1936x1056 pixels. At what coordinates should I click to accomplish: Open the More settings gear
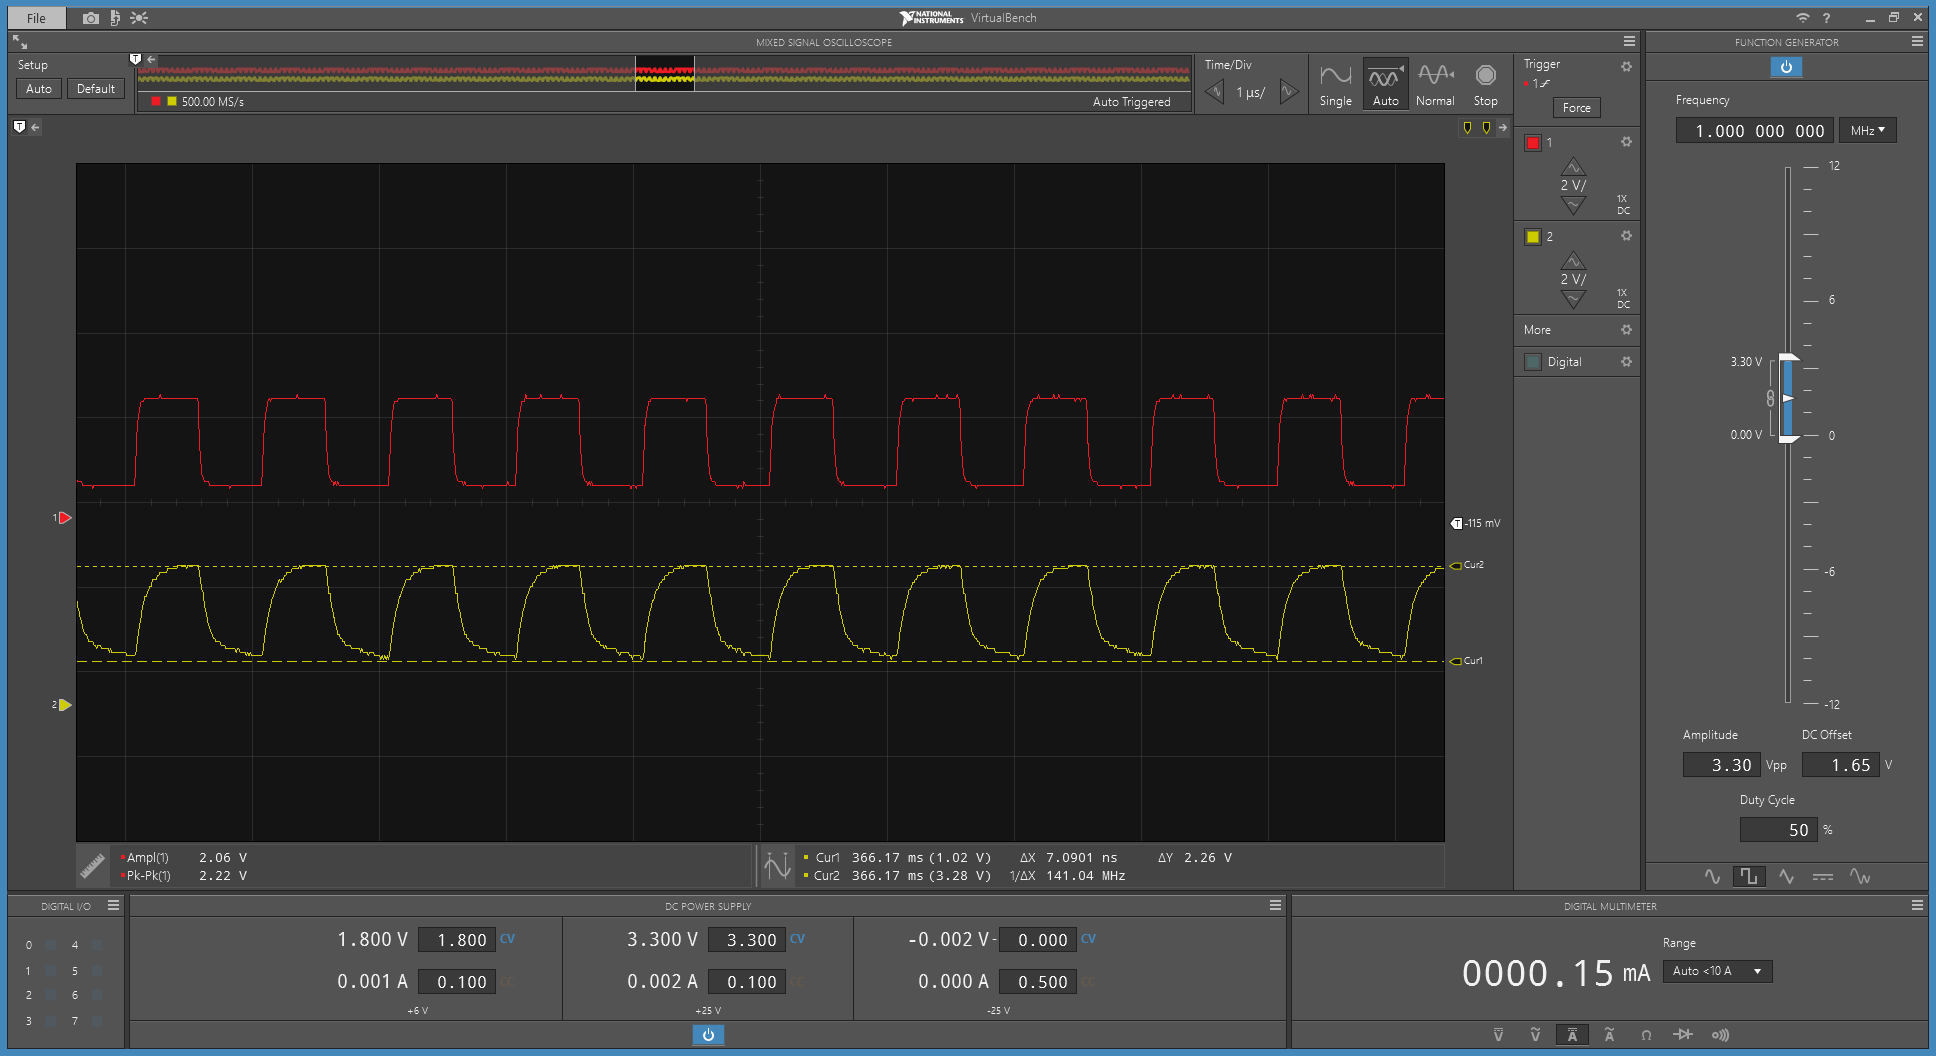[x=1626, y=330]
